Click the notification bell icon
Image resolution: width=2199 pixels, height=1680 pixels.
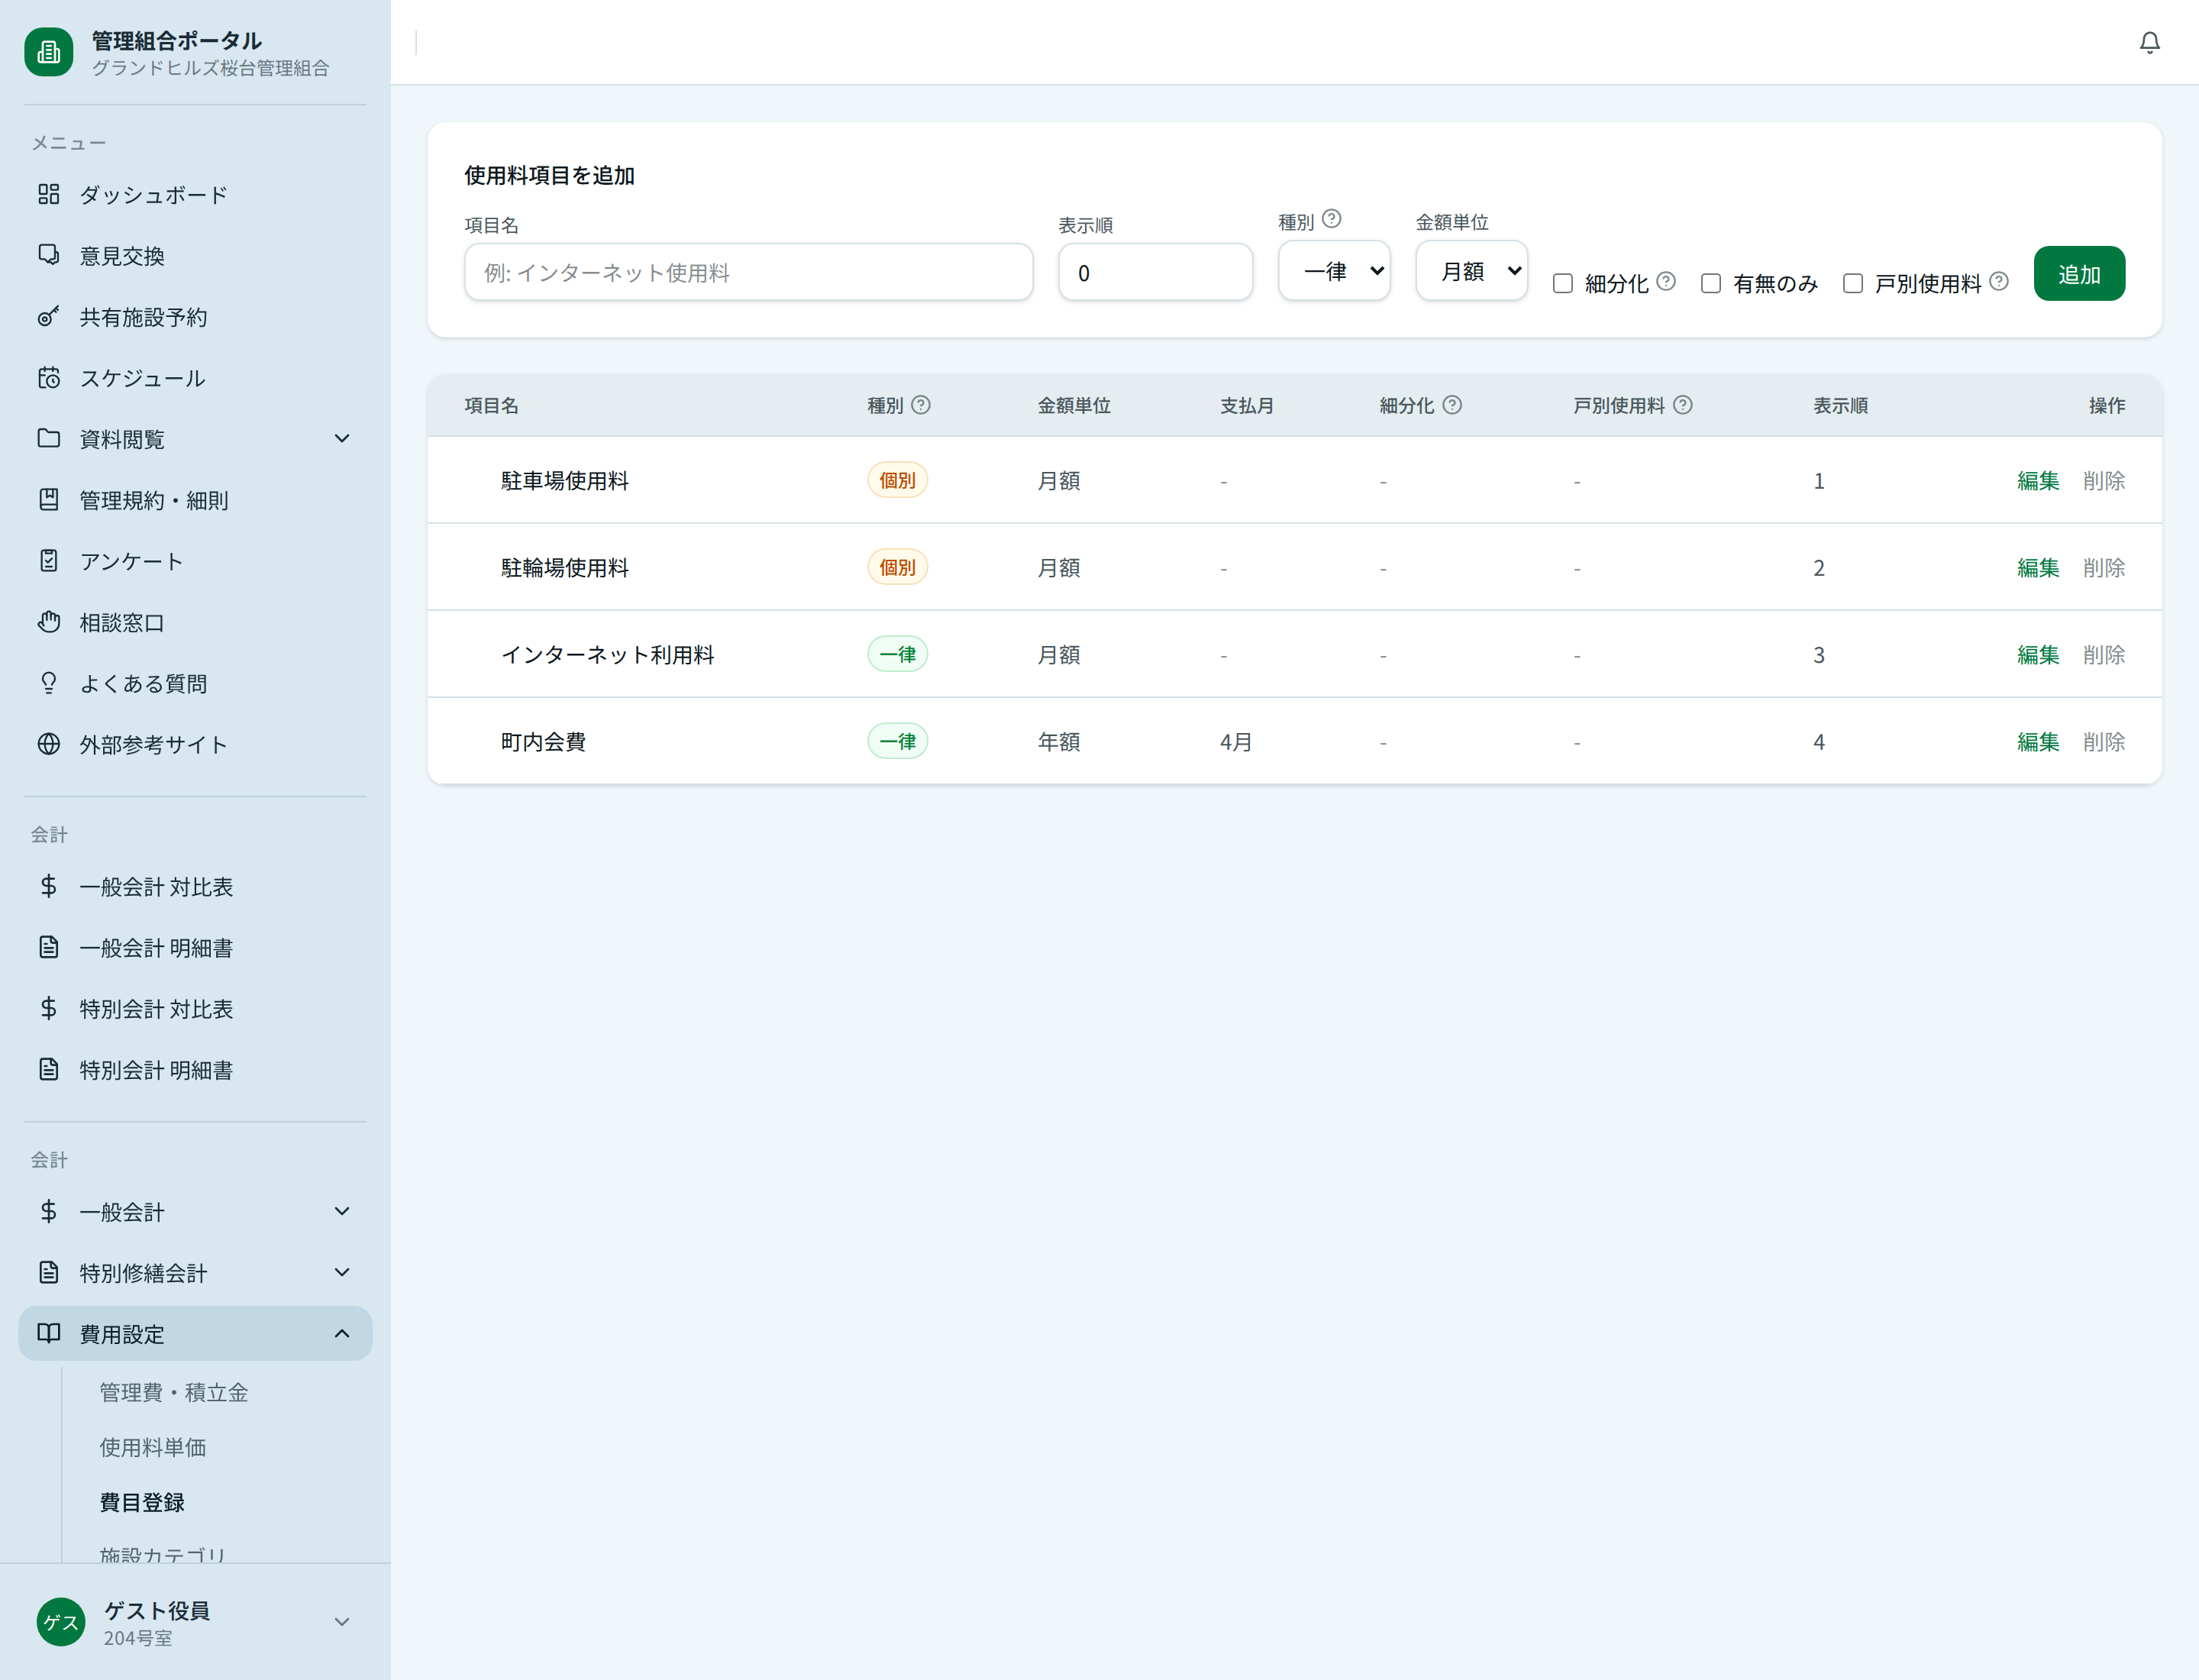[x=2149, y=43]
